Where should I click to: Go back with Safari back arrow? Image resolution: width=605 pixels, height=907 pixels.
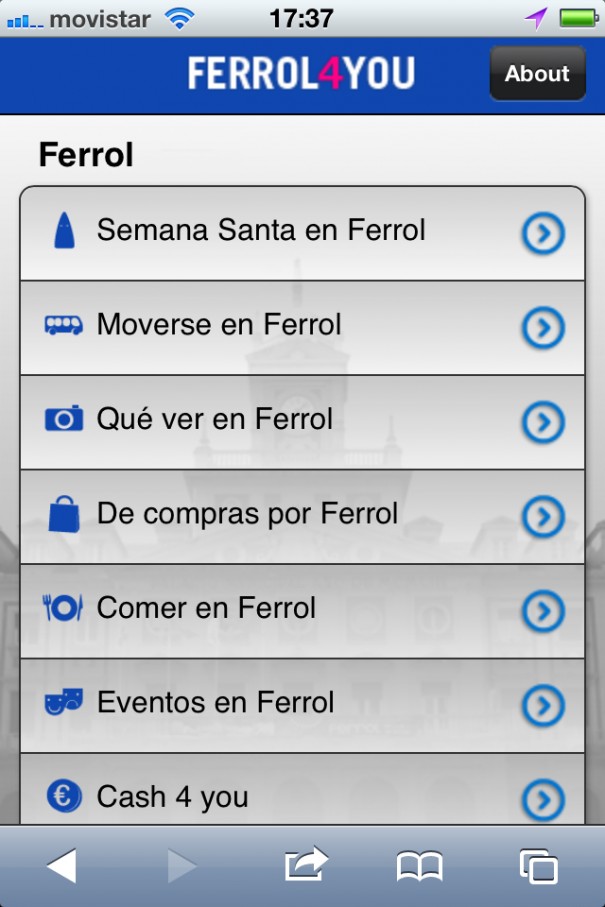pyautogui.click(x=62, y=865)
